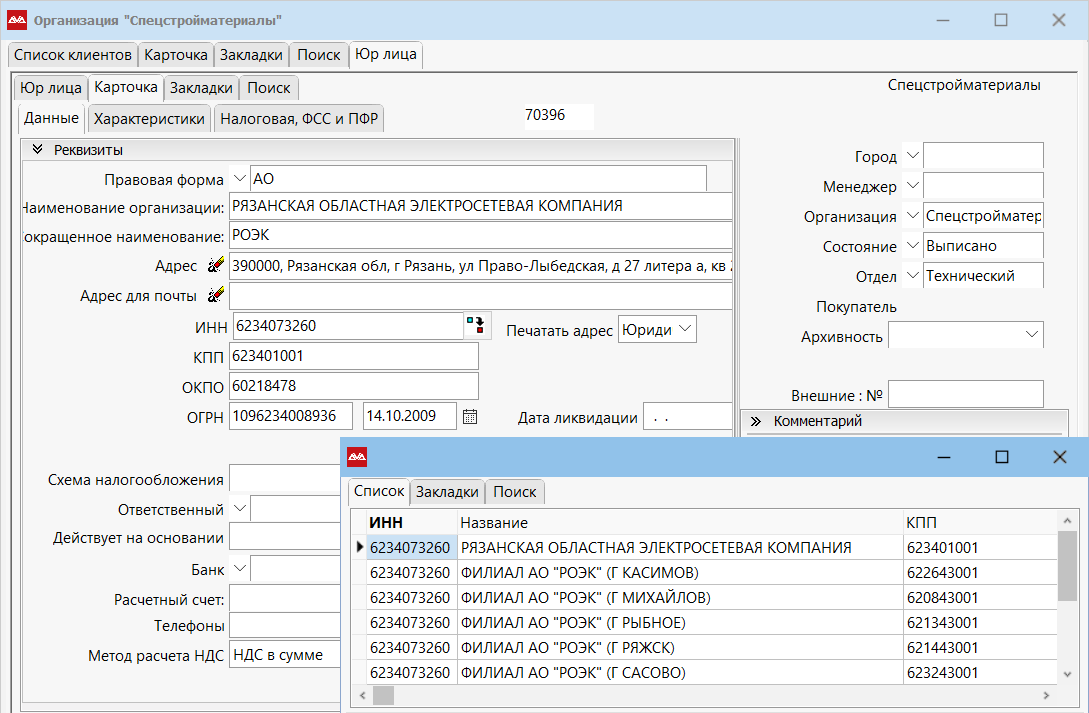
Task: Click the КПП input field
Action: [x=354, y=356]
